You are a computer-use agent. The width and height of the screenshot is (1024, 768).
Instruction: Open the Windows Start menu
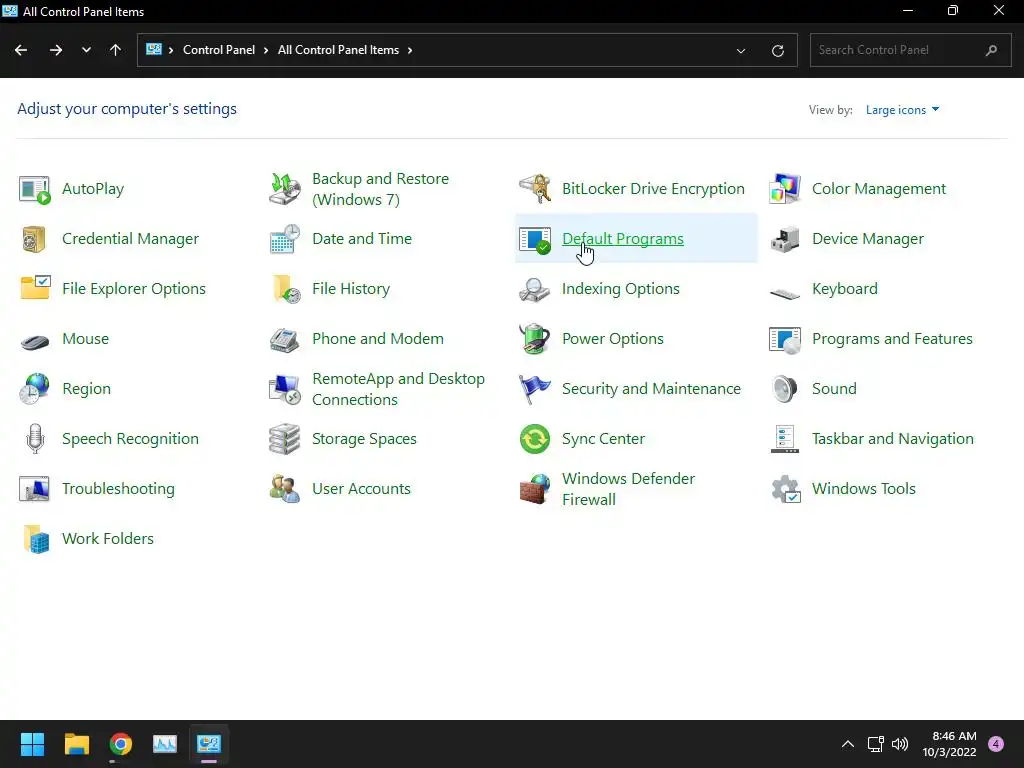[33, 744]
